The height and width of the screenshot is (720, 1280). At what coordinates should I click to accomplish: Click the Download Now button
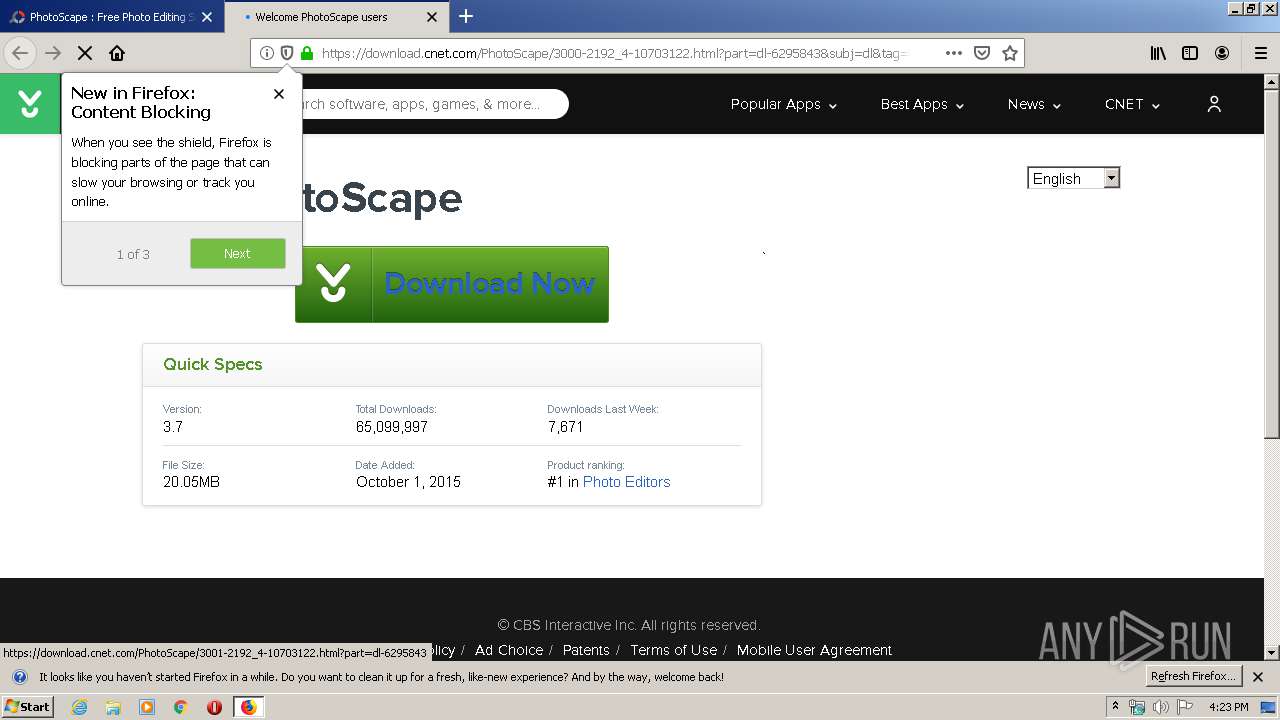[x=452, y=284]
